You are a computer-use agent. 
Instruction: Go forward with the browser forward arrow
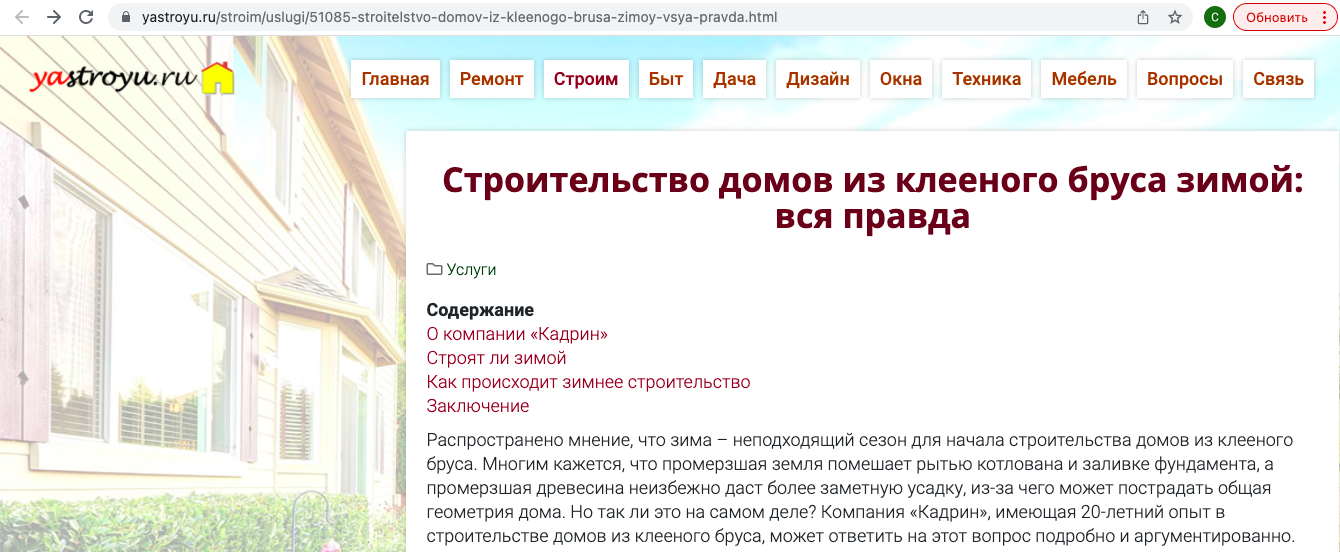click(54, 17)
